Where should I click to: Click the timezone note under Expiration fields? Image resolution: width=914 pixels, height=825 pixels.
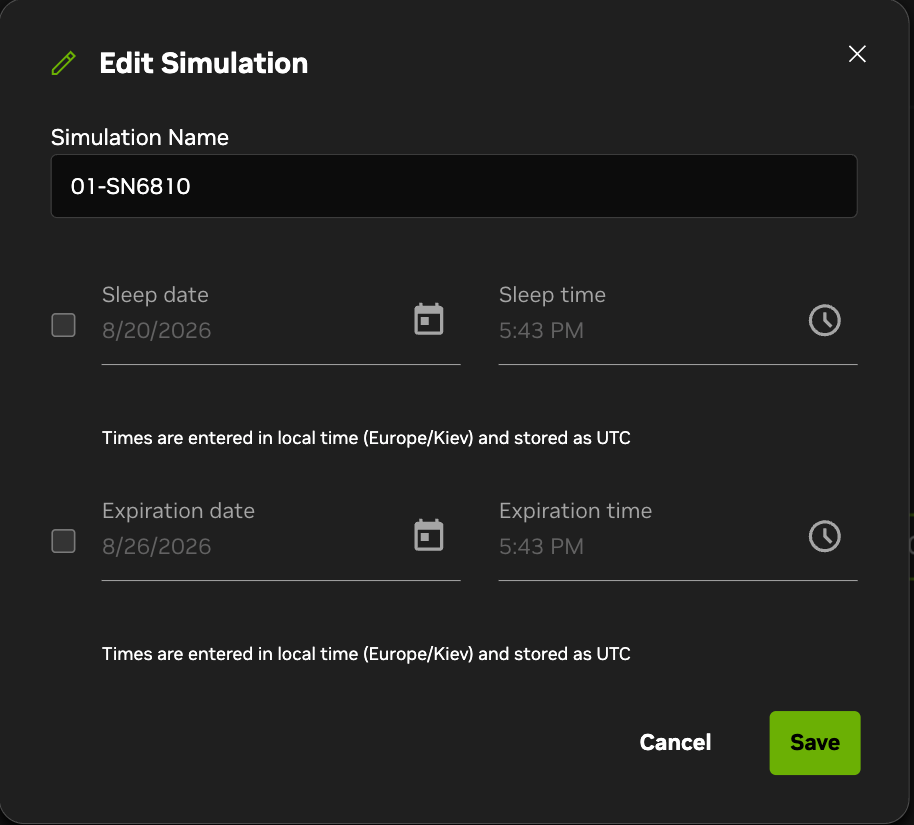pyautogui.click(x=366, y=654)
